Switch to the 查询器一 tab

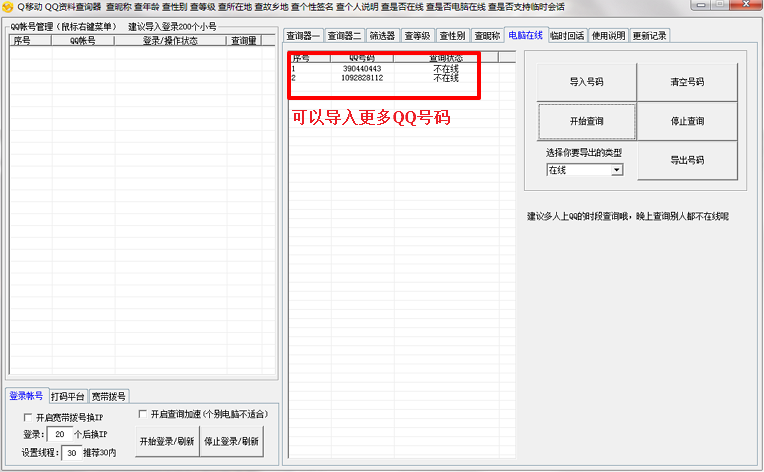coord(303,36)
